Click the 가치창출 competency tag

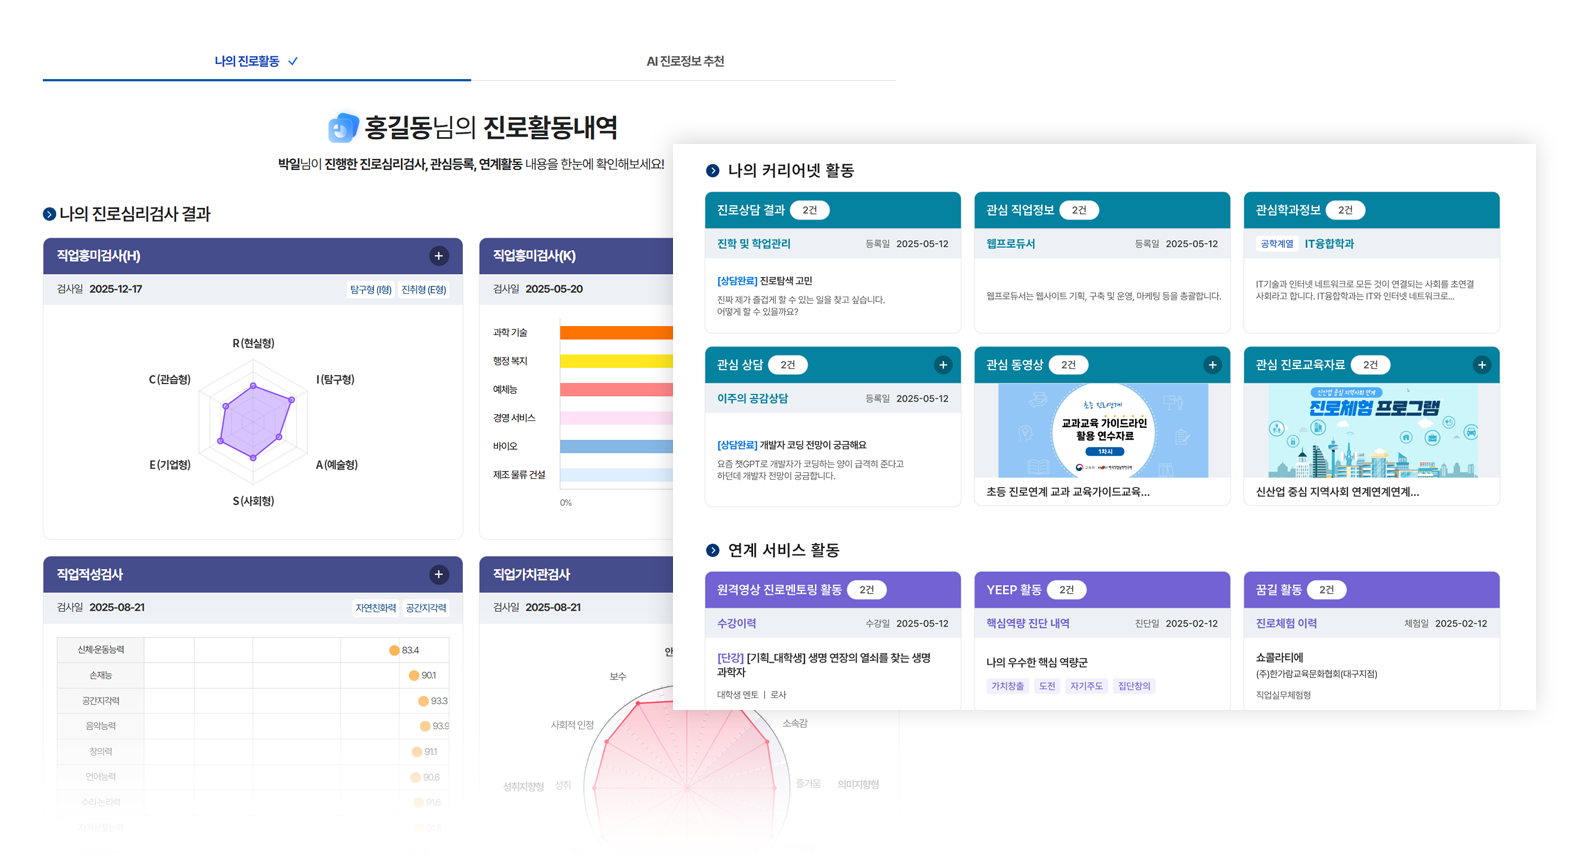1007,687
